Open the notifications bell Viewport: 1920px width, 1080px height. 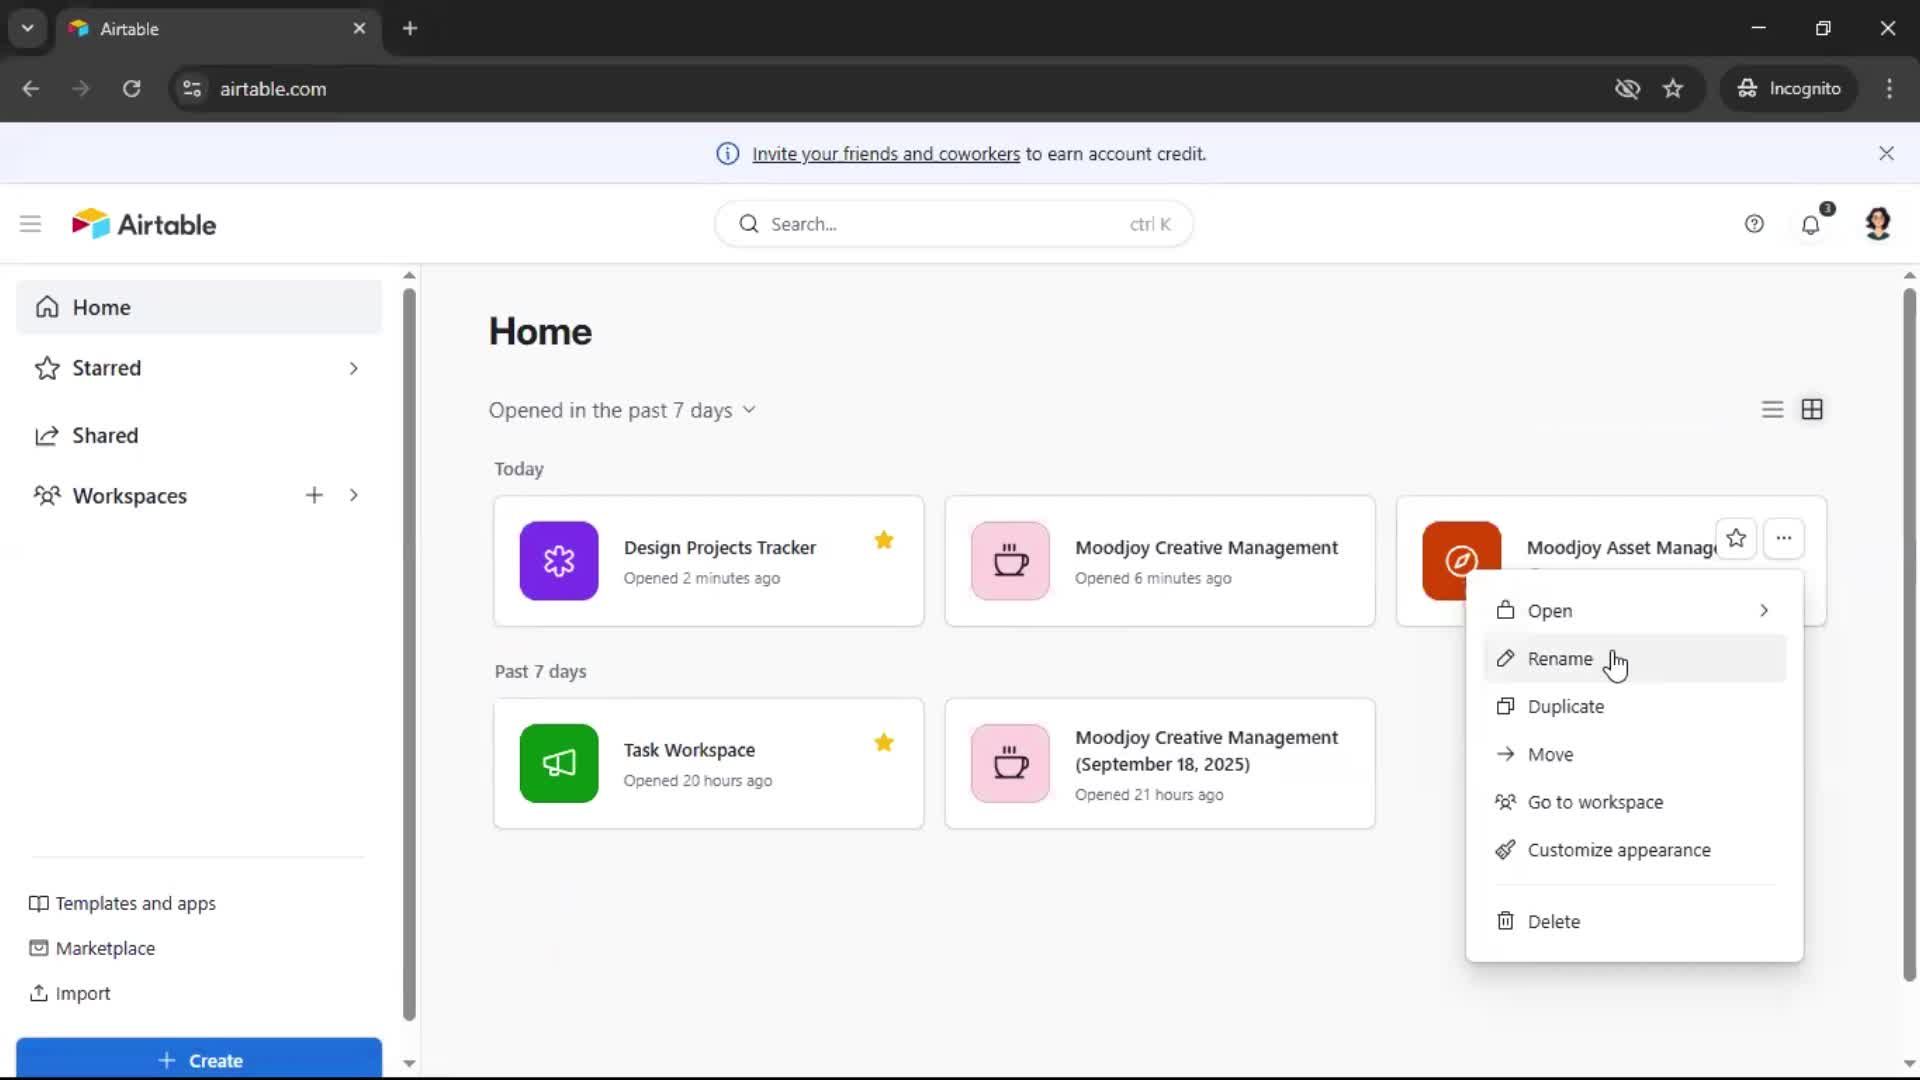[1811, 224]
